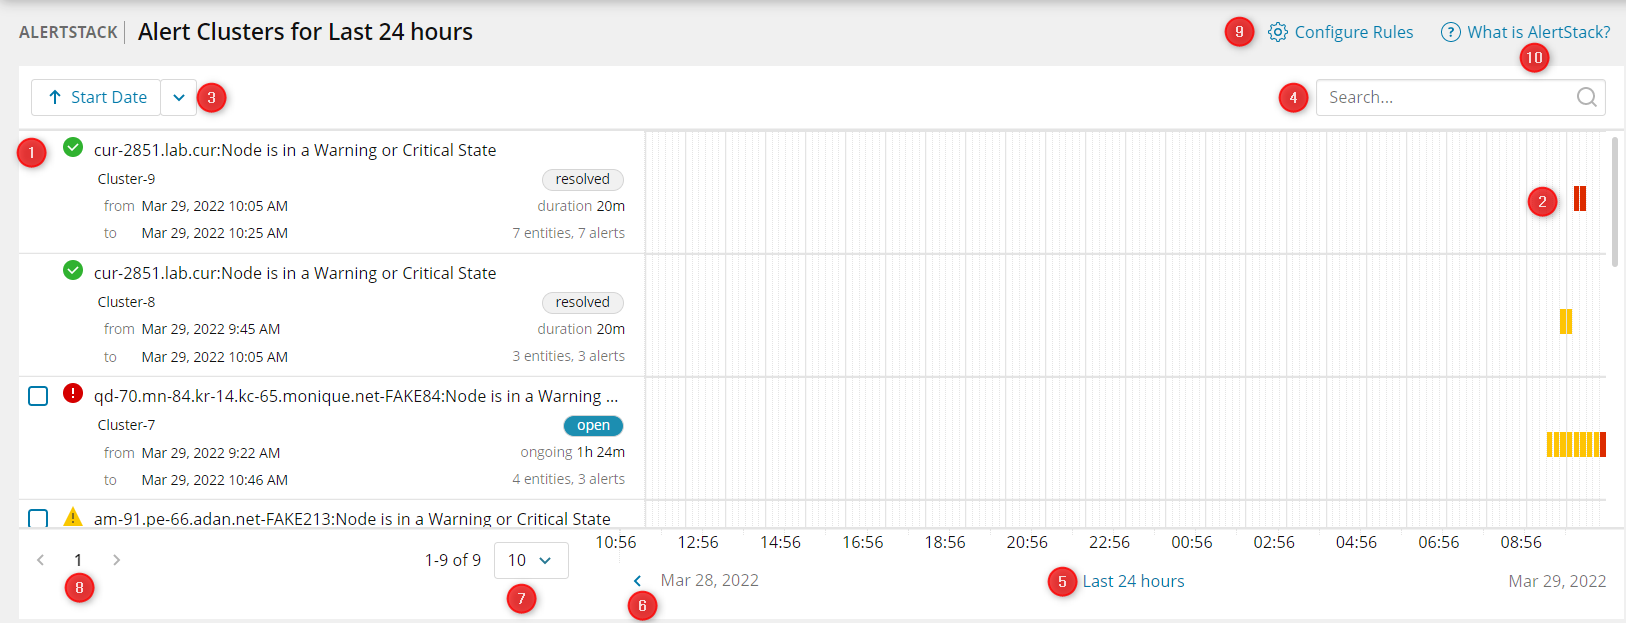Click the search magnifier icon
Screen dimensions: 1626x623
(1586, 97)
